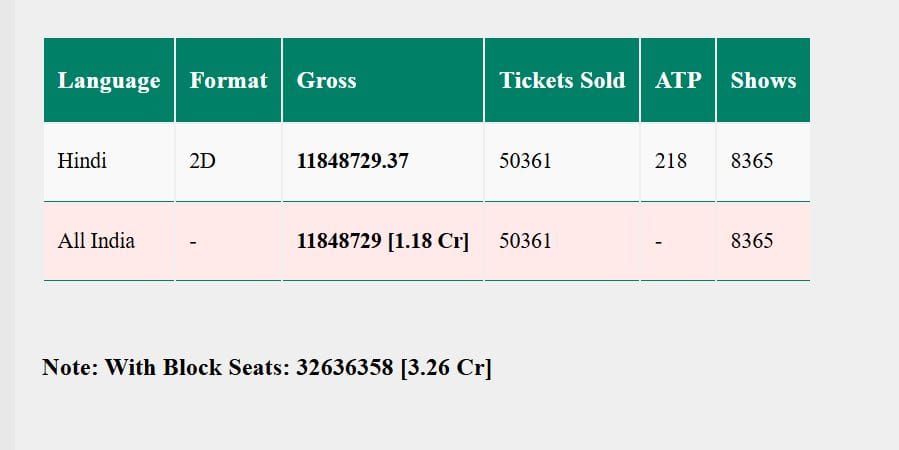Click the Language column header

point(109,81)
